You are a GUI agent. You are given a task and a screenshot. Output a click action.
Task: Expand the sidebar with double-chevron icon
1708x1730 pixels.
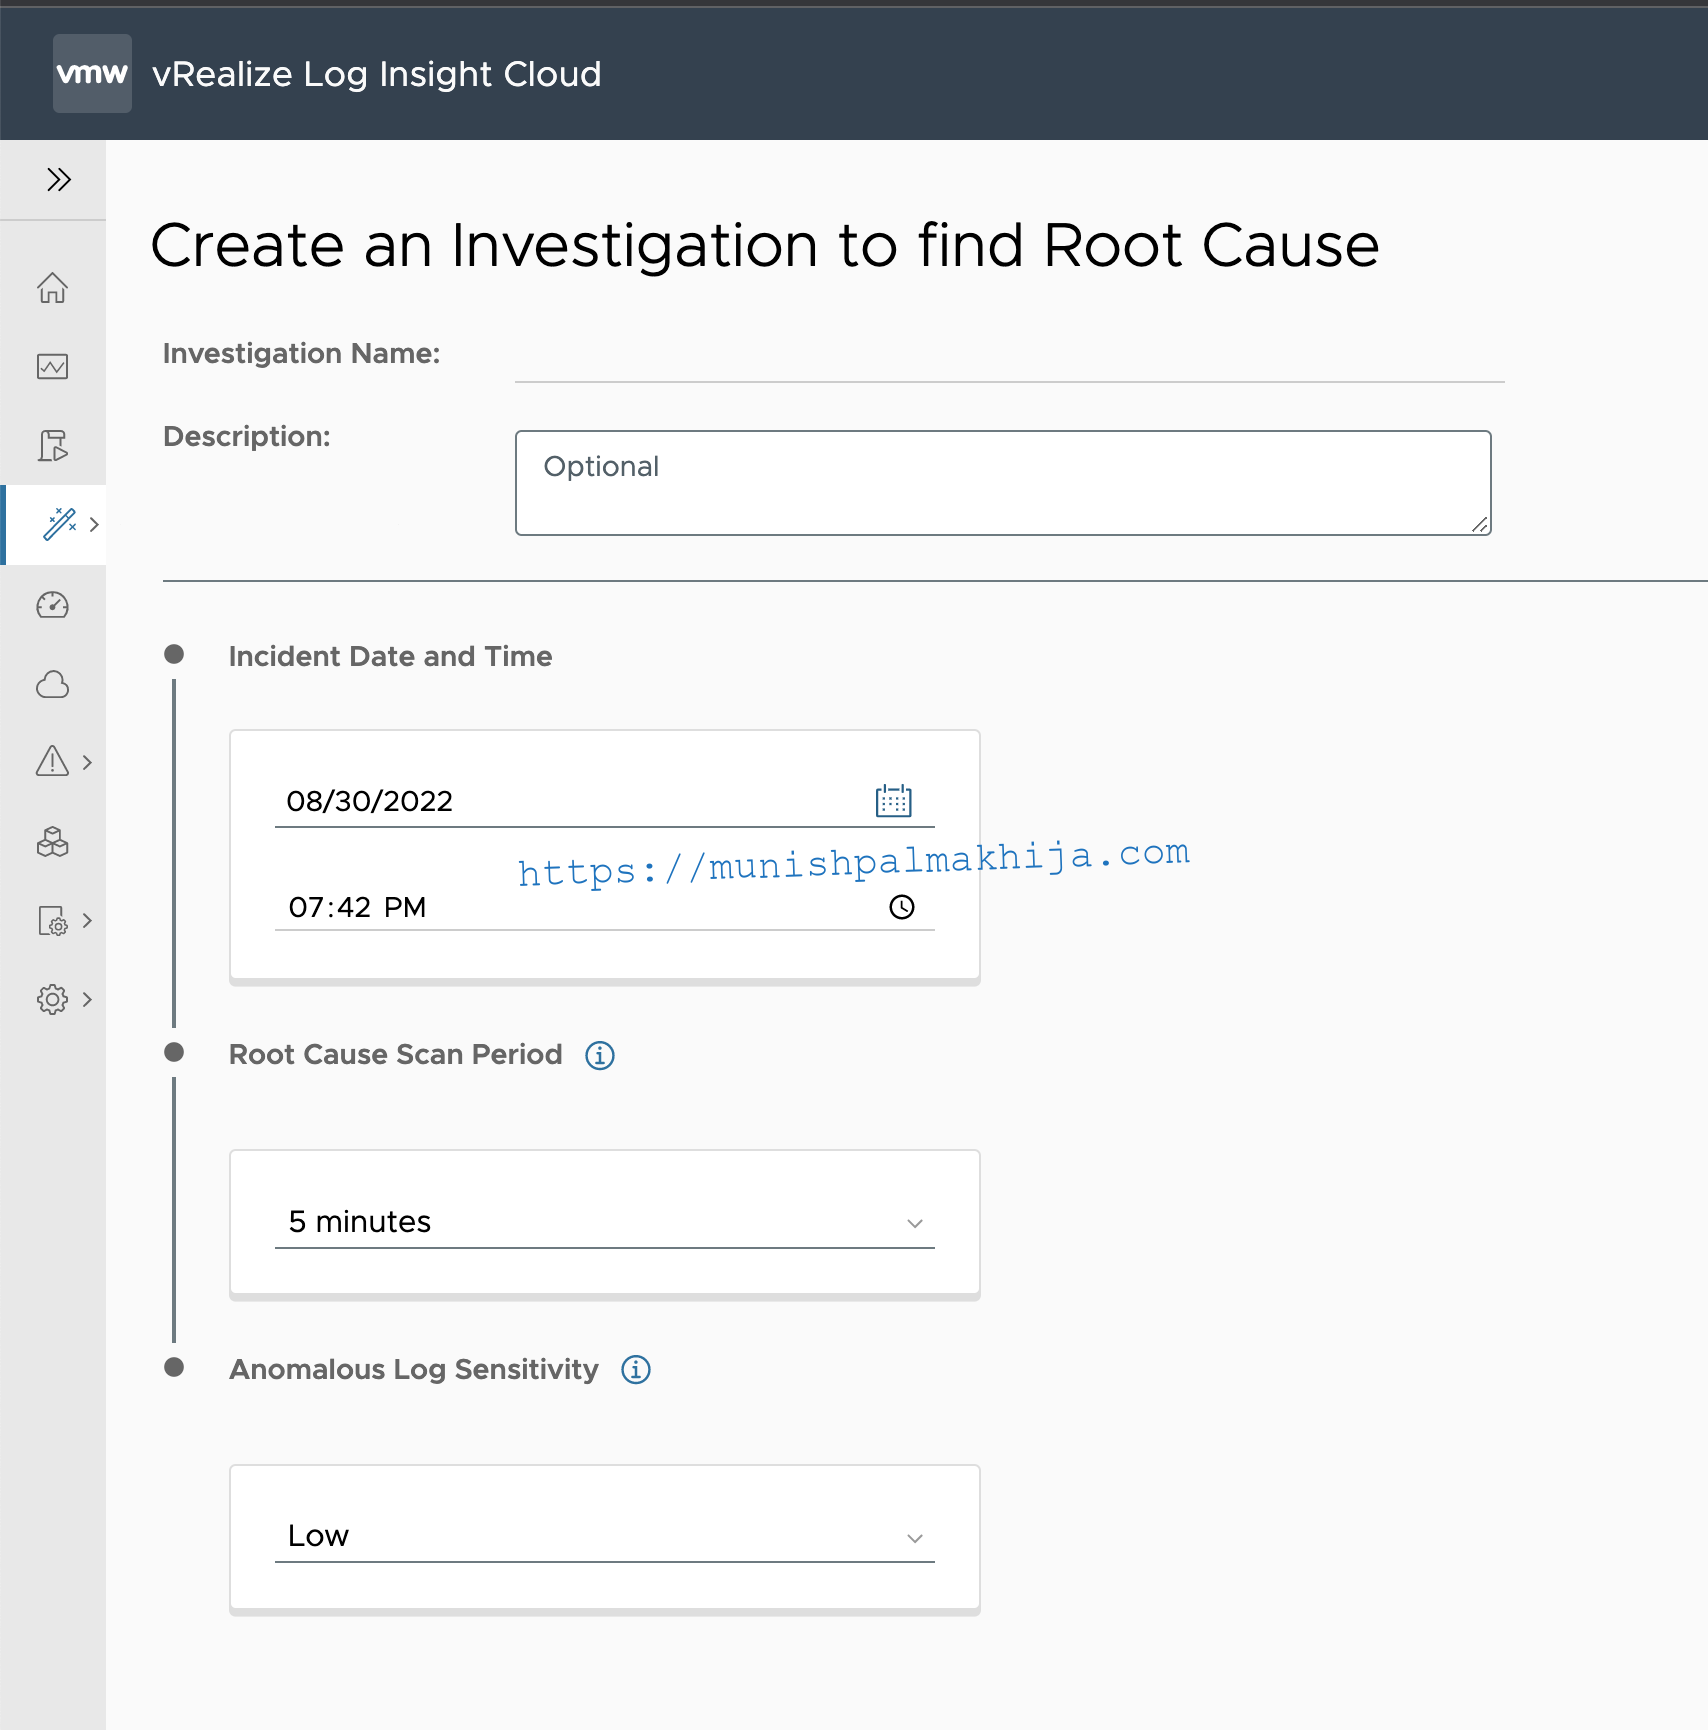pos(59,180)
